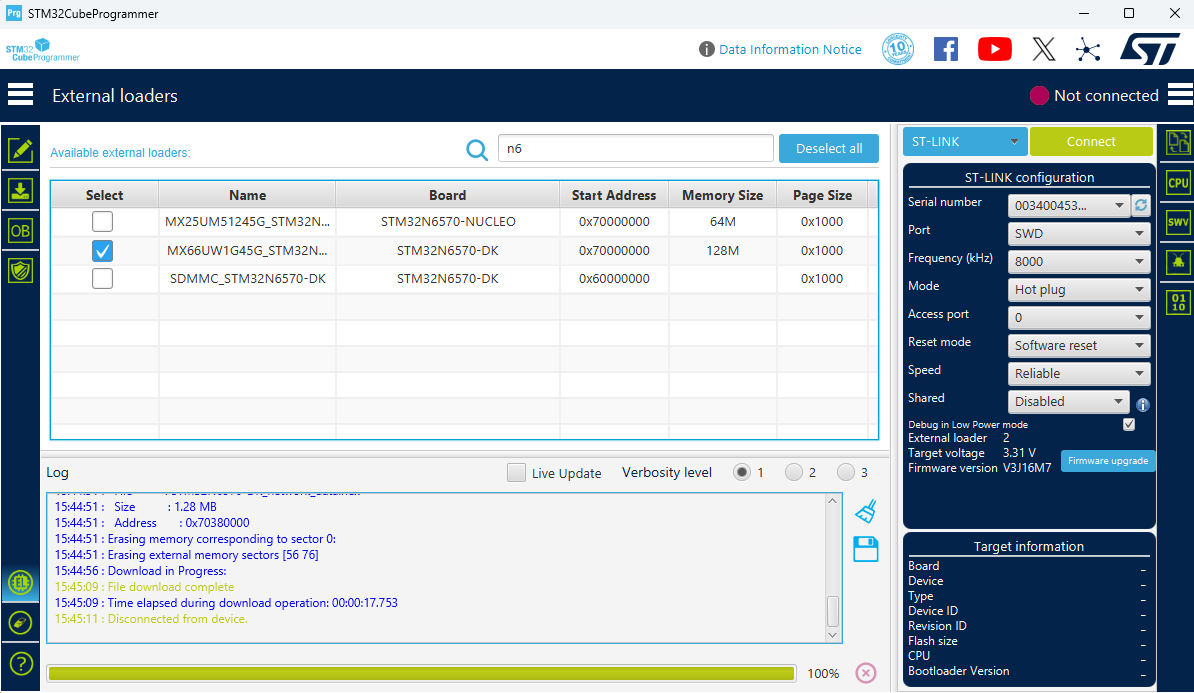Open the Frequency (kHz) dropdown
Viewport: 1194px width, 693px height.
[1078, 261]
